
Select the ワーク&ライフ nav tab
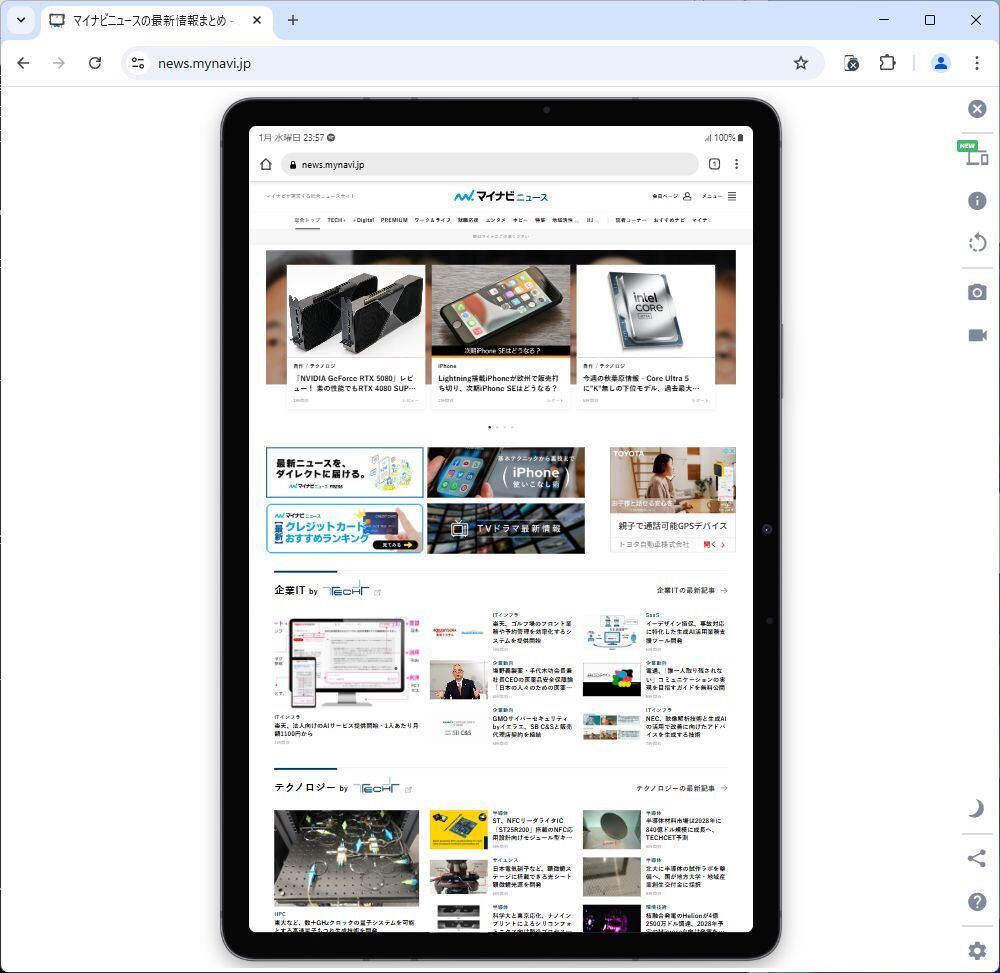click(x=432, y=220)
